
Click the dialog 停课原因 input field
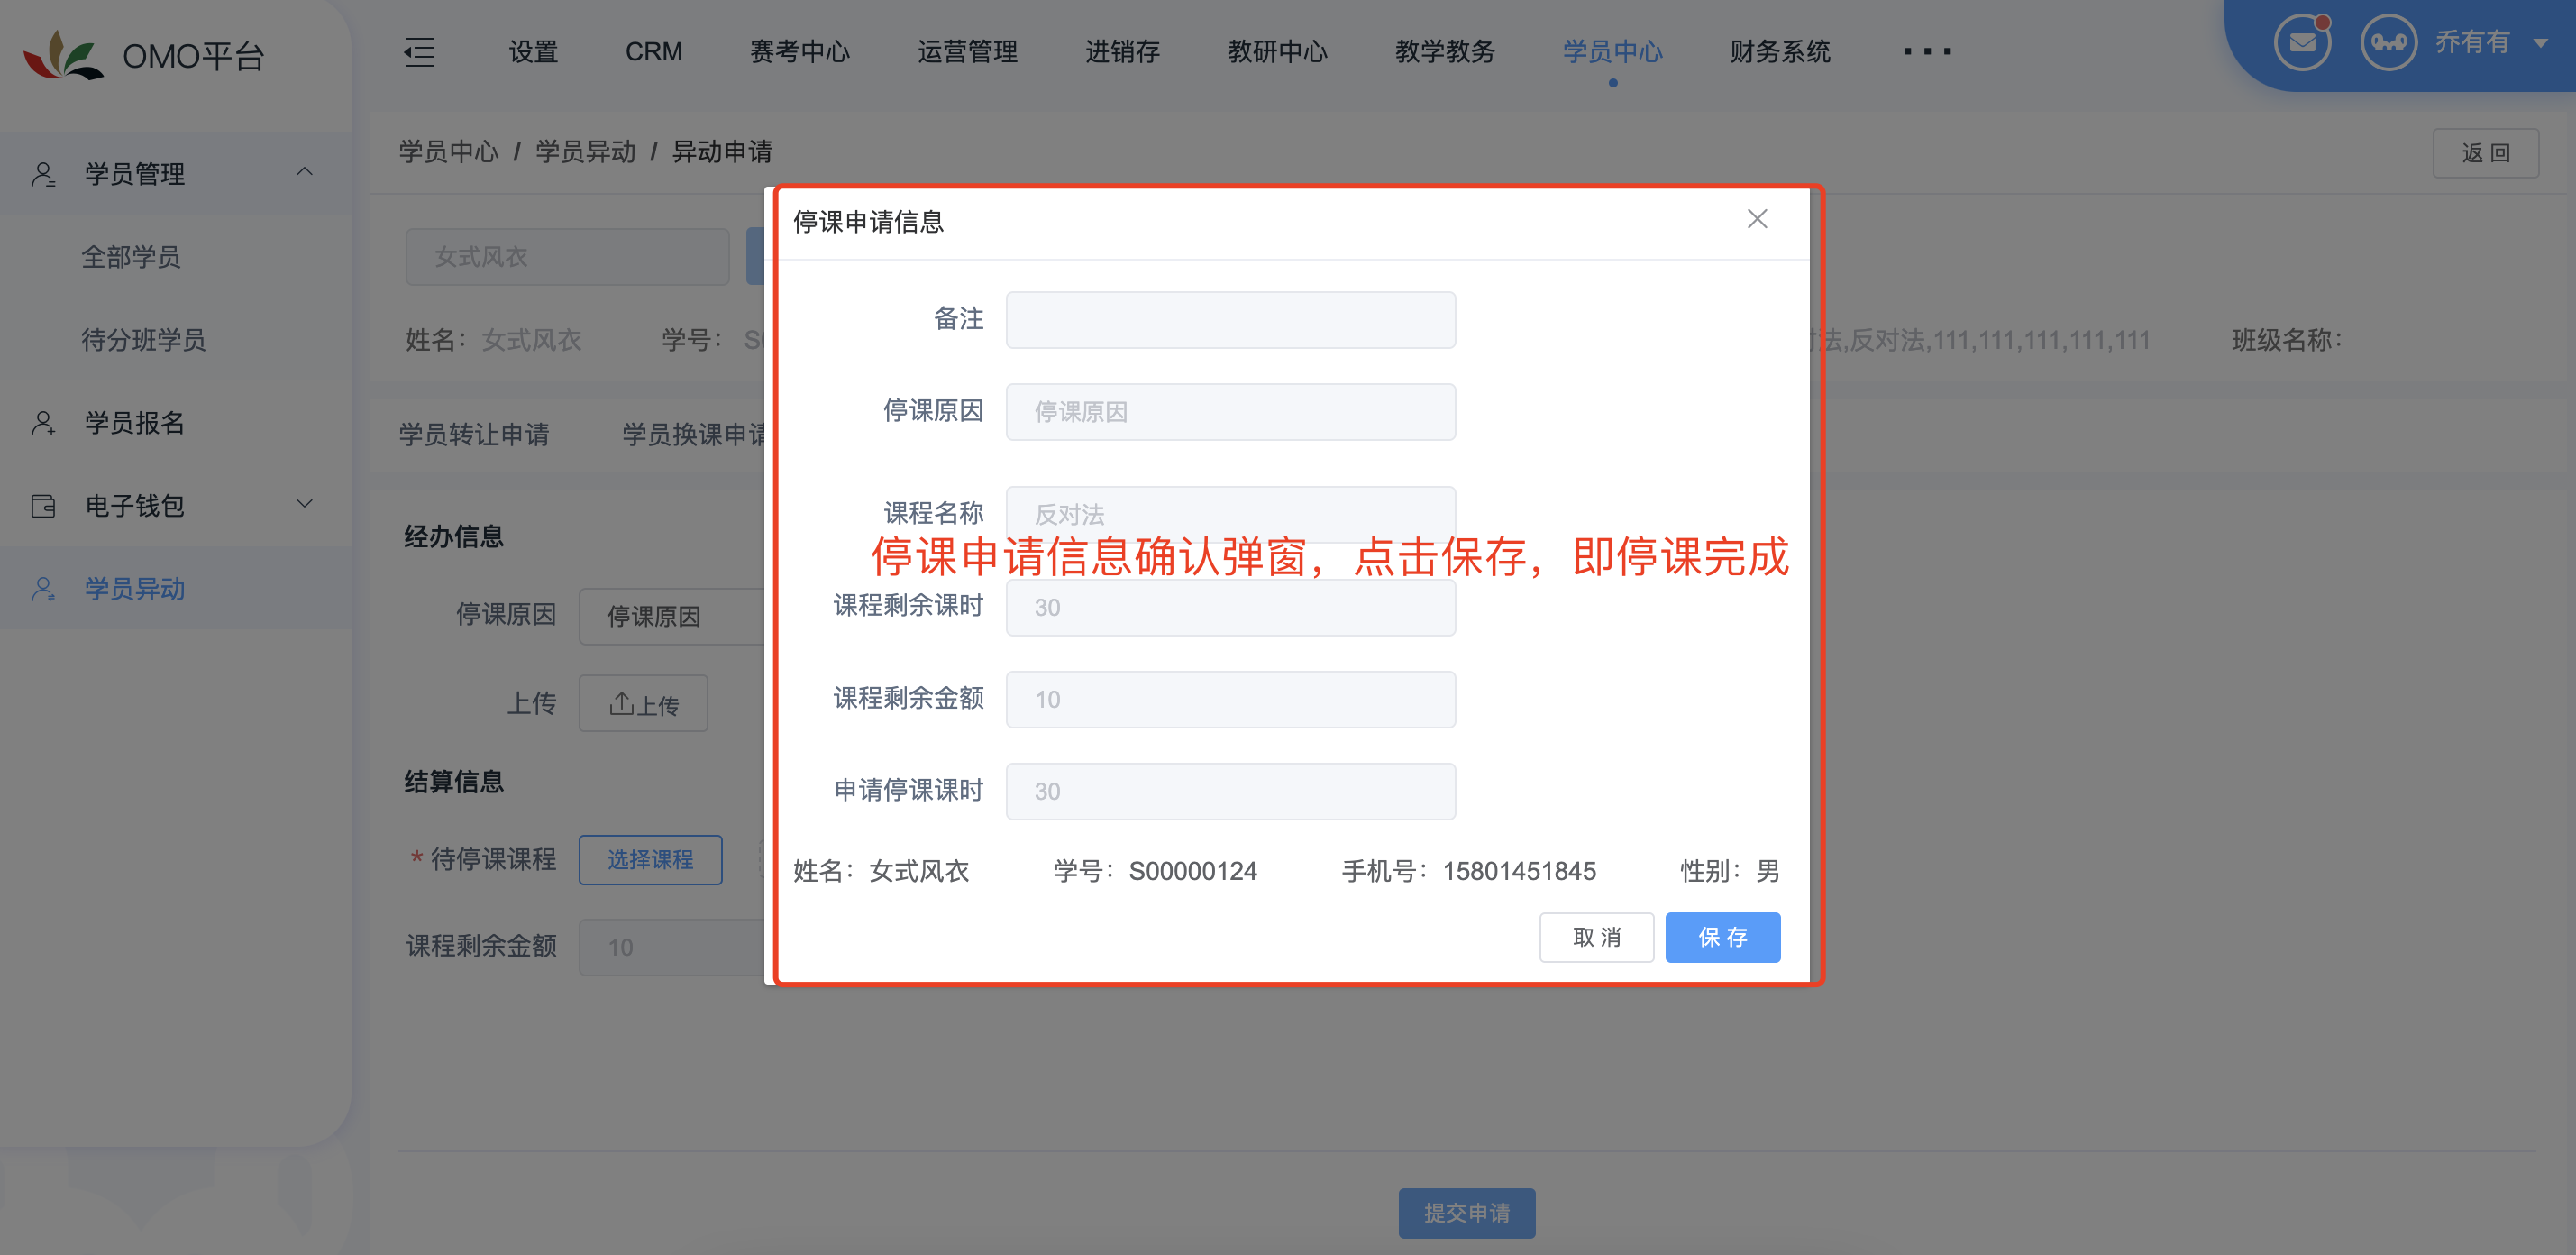coord(1230,412)
